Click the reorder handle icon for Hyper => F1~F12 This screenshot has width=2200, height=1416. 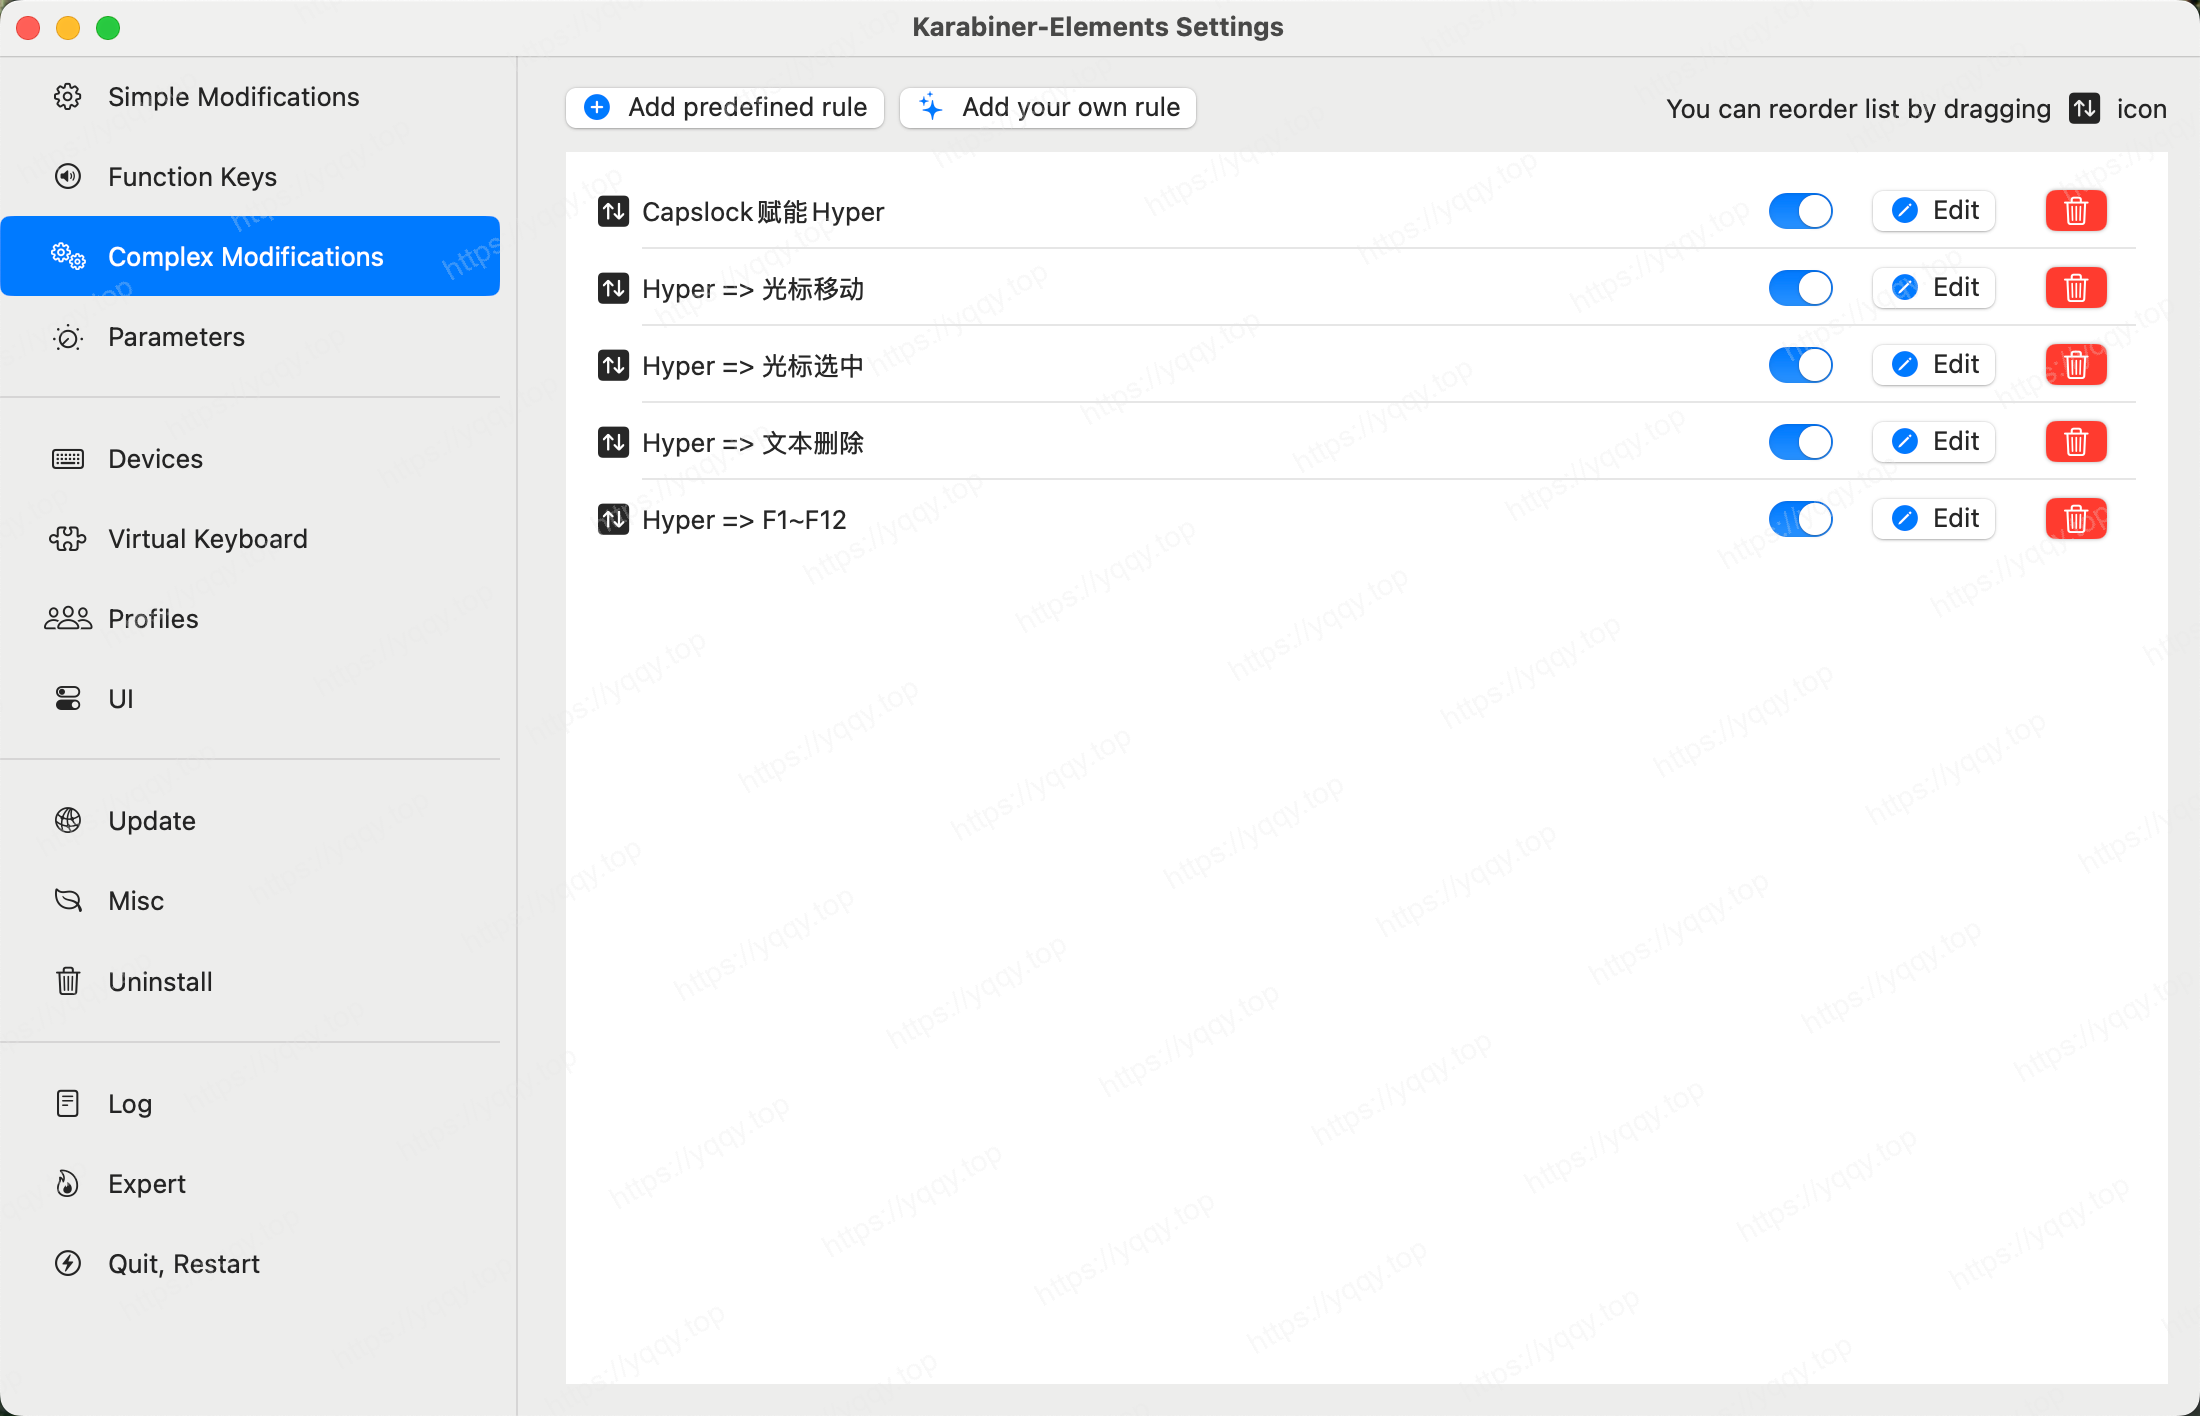coord(613,519)
